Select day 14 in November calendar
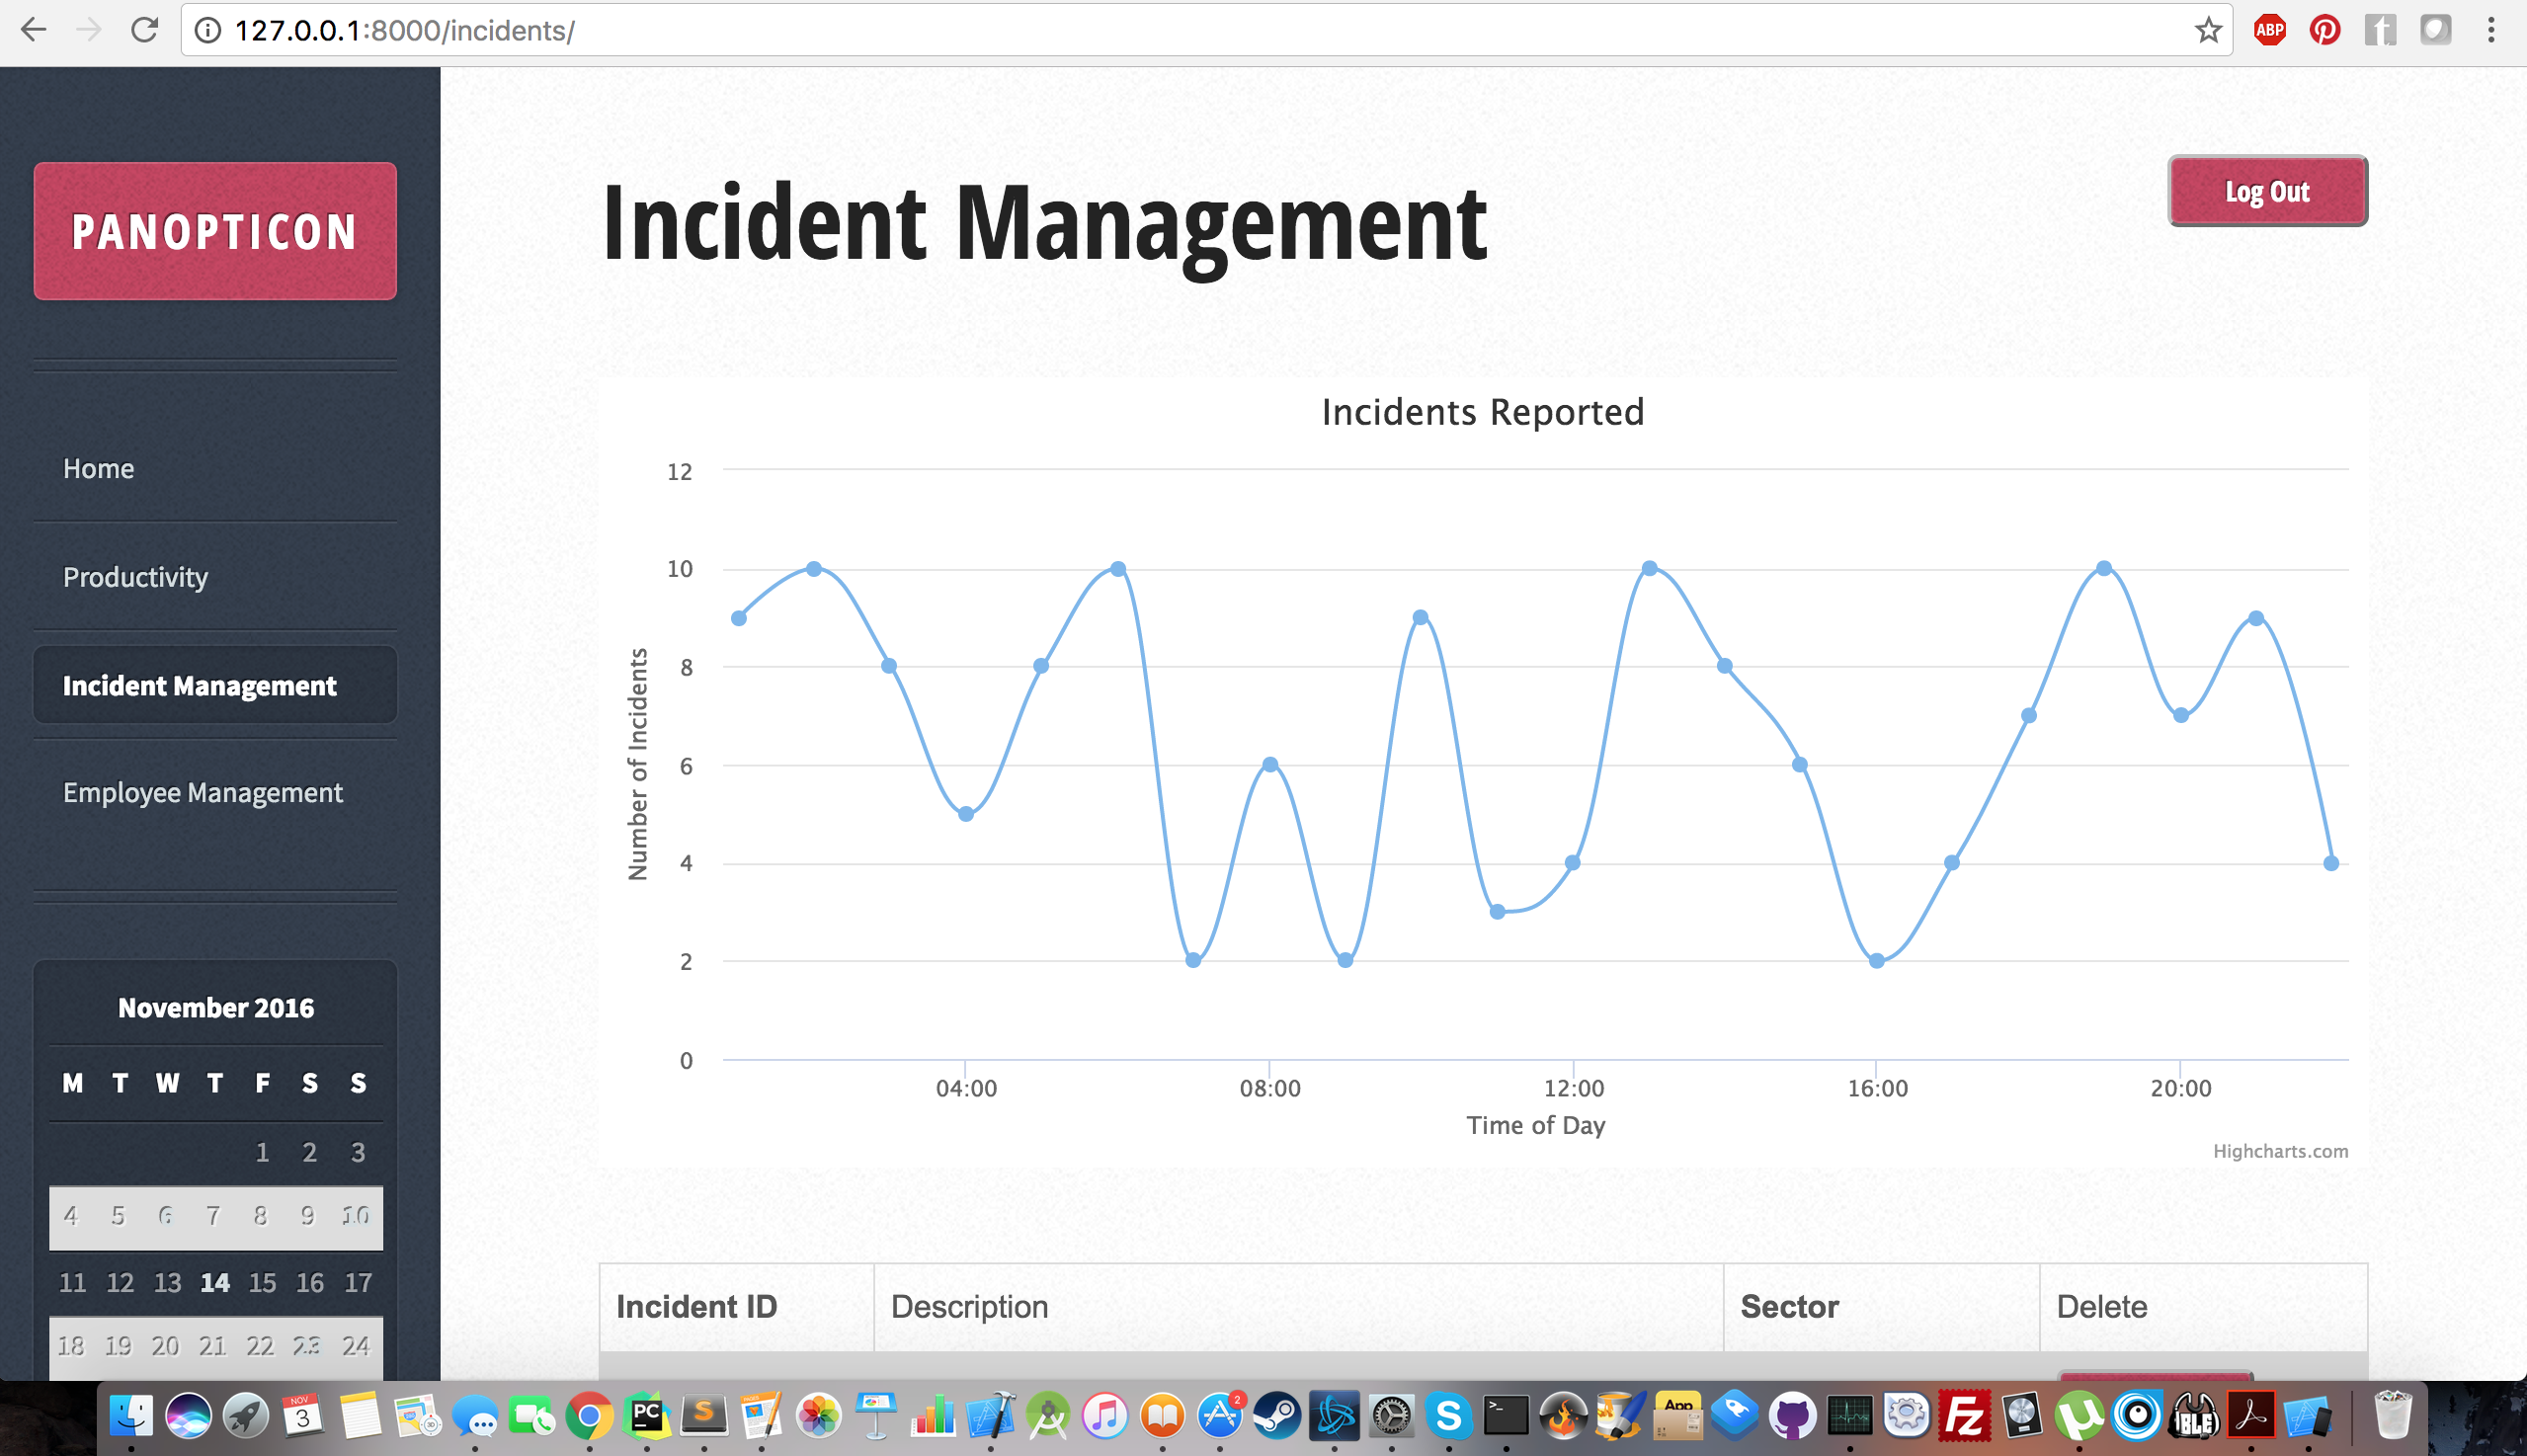 215,1282
